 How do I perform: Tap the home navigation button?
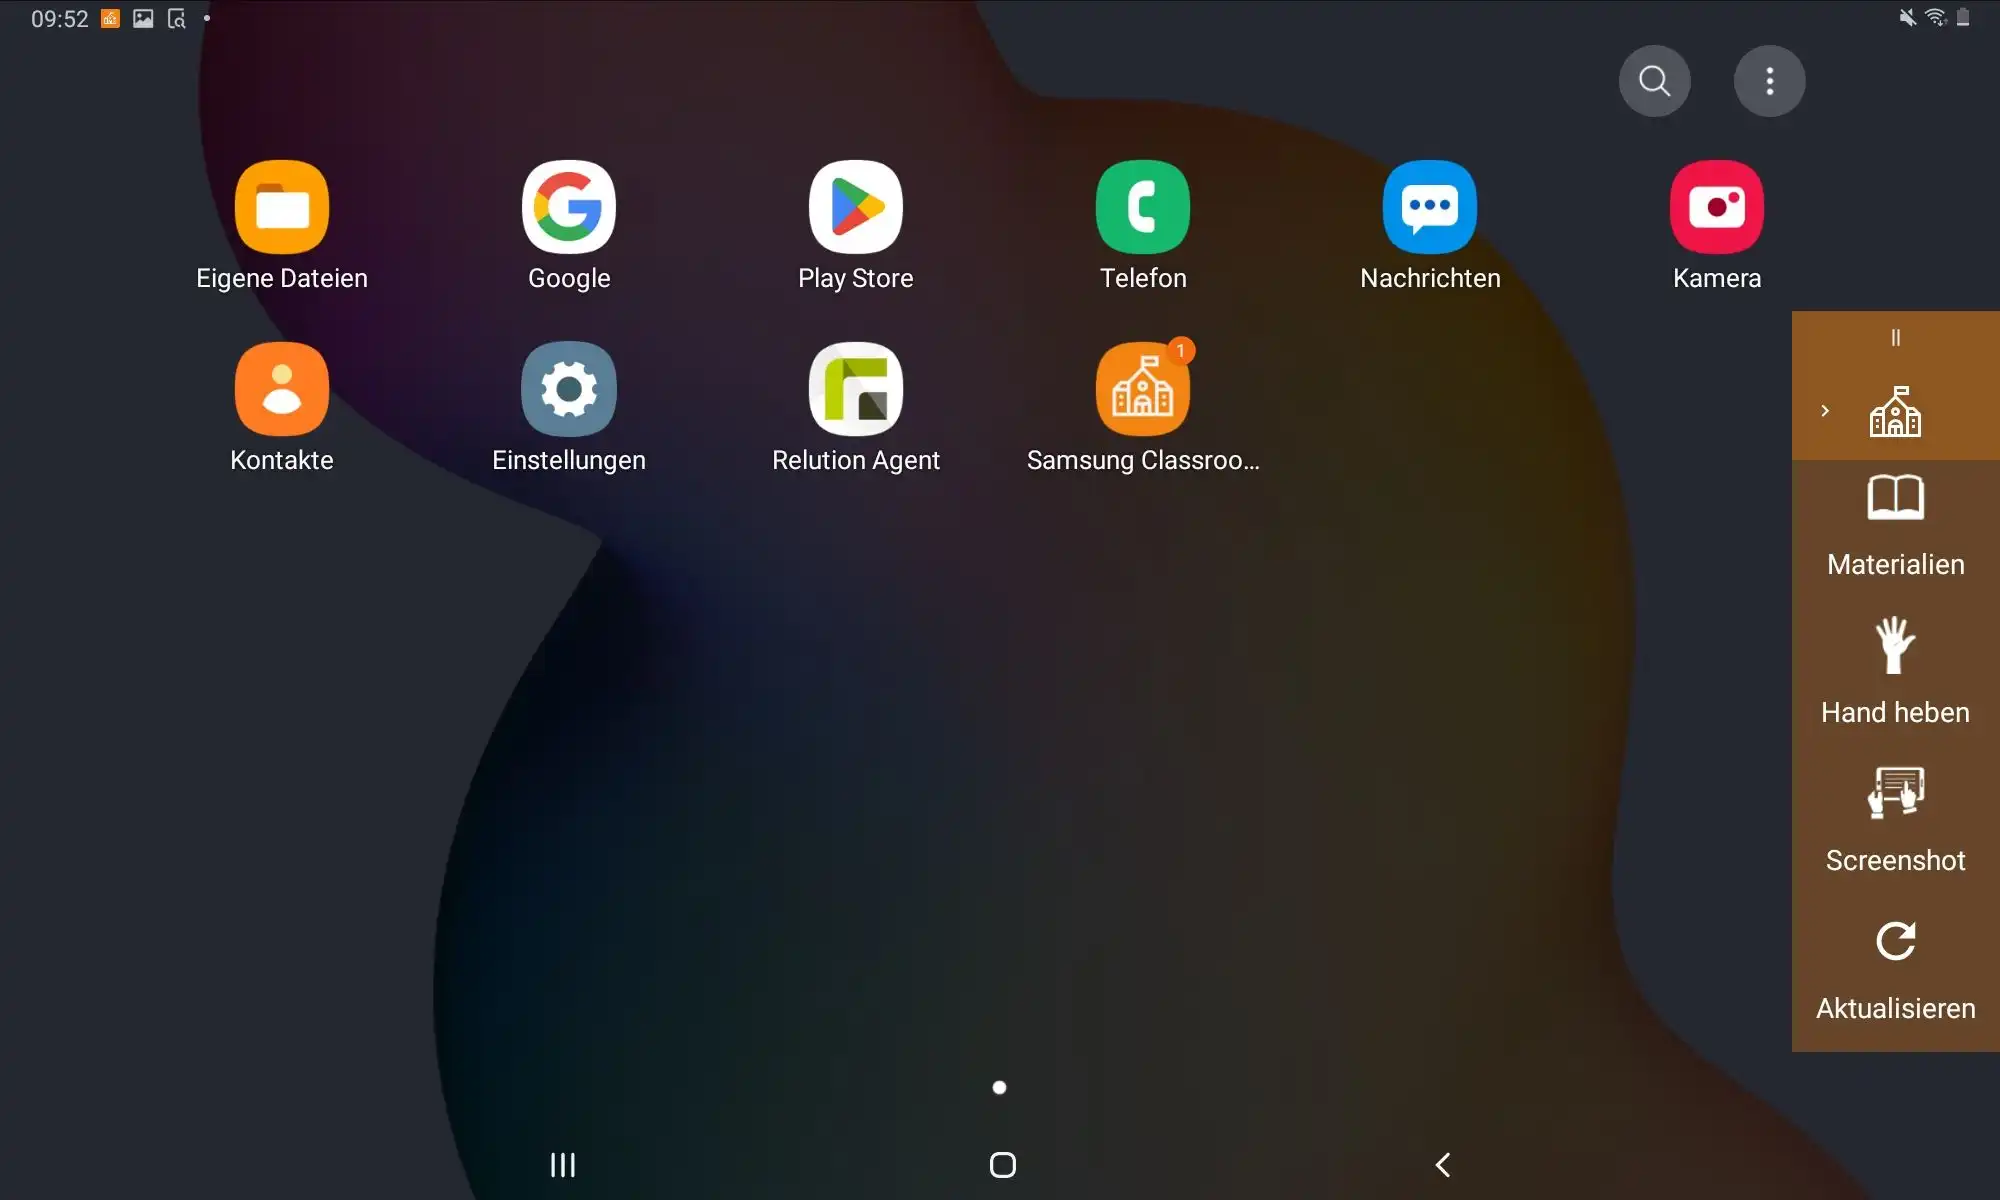[1003, 1165]
